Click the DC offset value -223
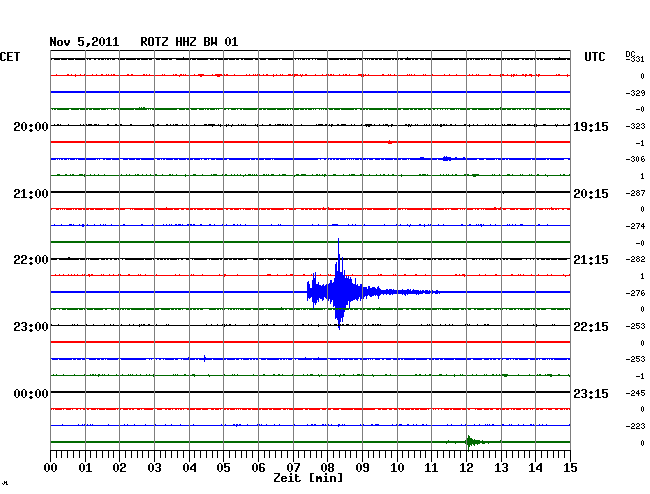The image size is (650, 494). pos(635,426)
